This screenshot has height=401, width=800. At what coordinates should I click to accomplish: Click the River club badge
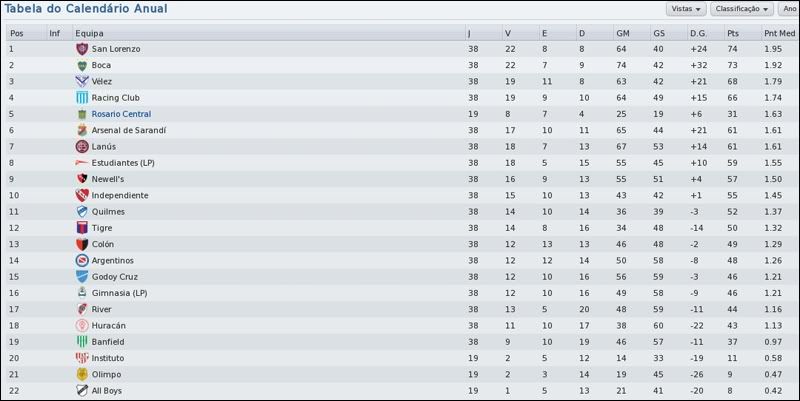[x=82, y=309]
